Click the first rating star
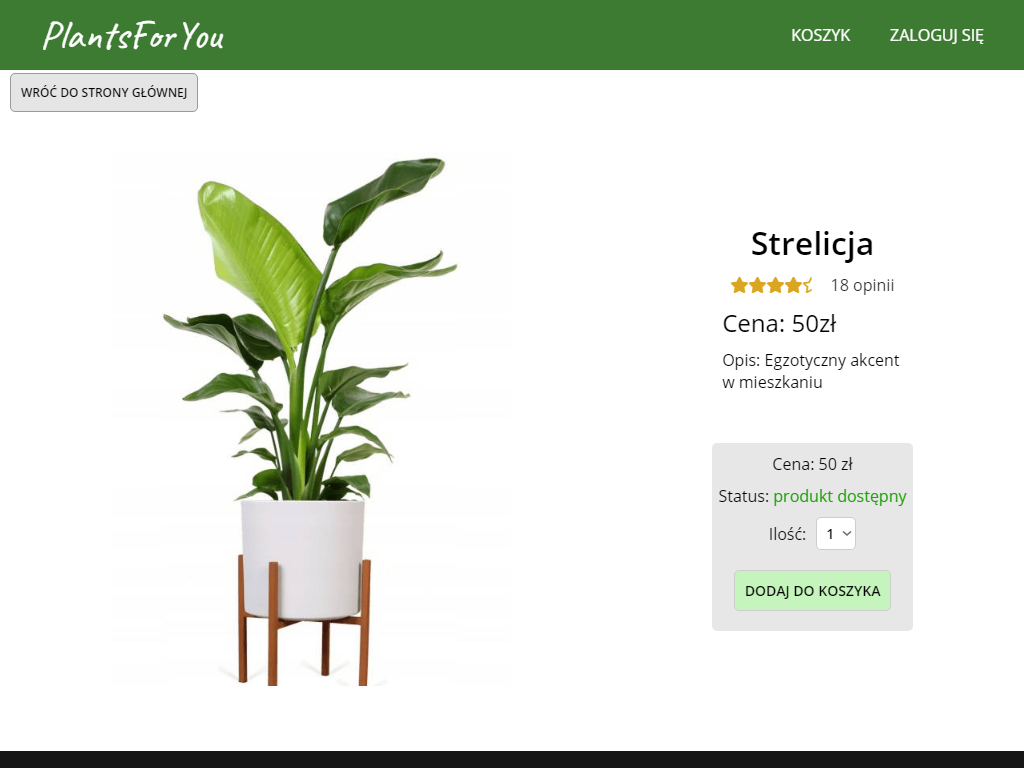 pos(739,285)
